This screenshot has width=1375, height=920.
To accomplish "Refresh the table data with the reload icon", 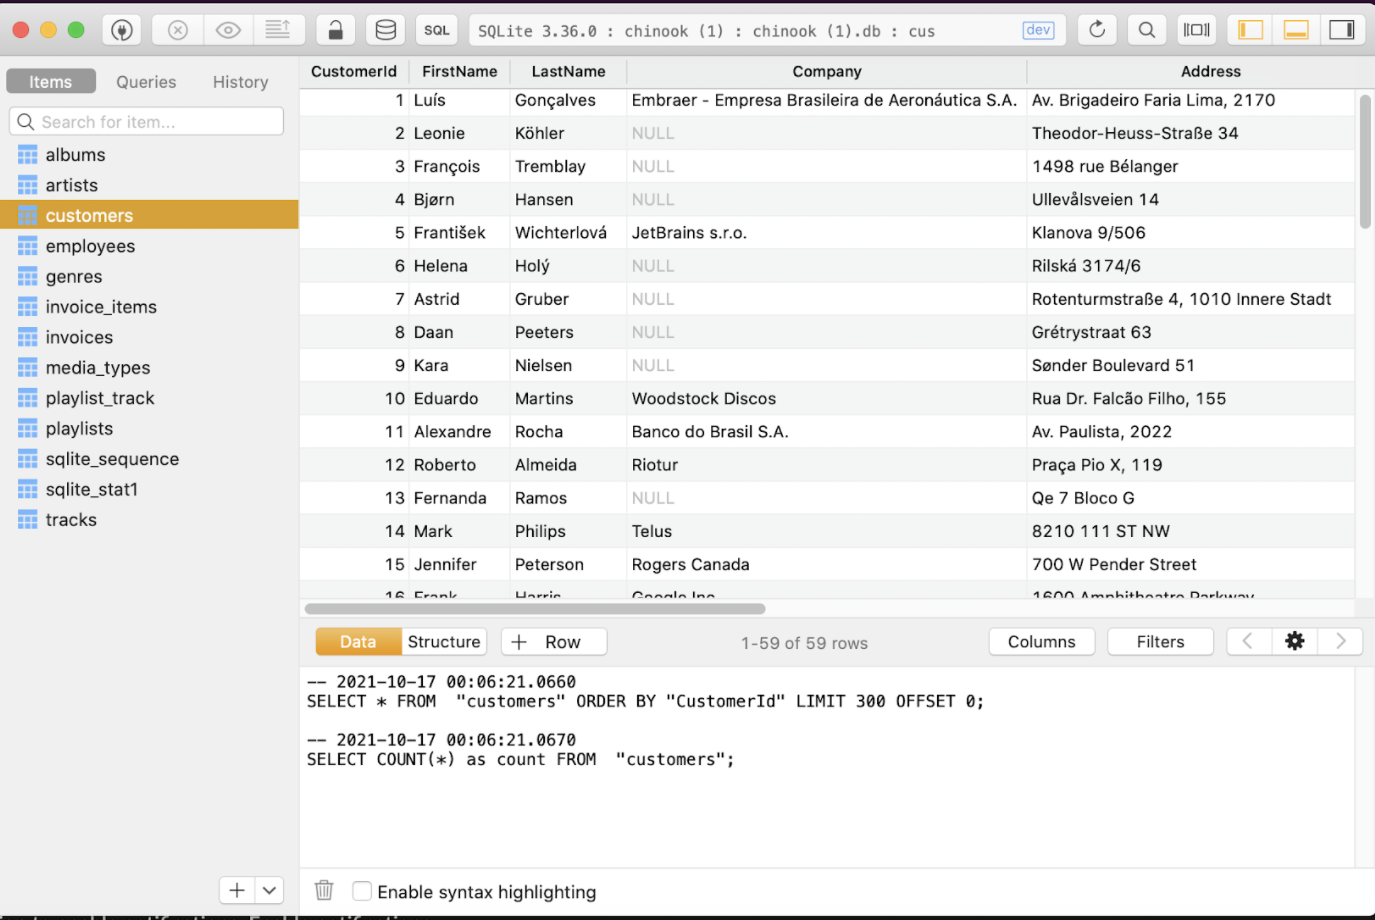I will click(1096, 30).
